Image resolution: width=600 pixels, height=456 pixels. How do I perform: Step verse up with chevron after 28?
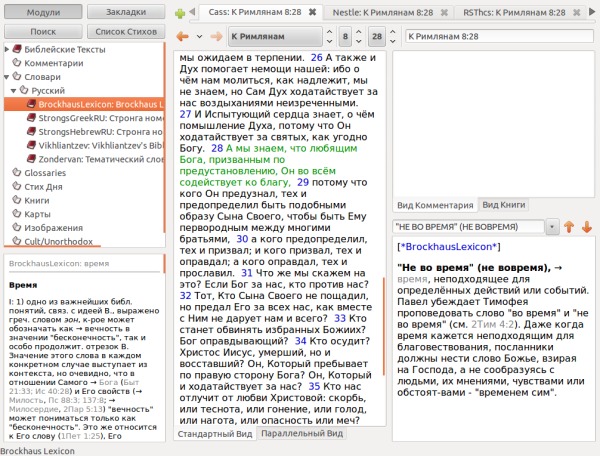click(x=393, y=31)
